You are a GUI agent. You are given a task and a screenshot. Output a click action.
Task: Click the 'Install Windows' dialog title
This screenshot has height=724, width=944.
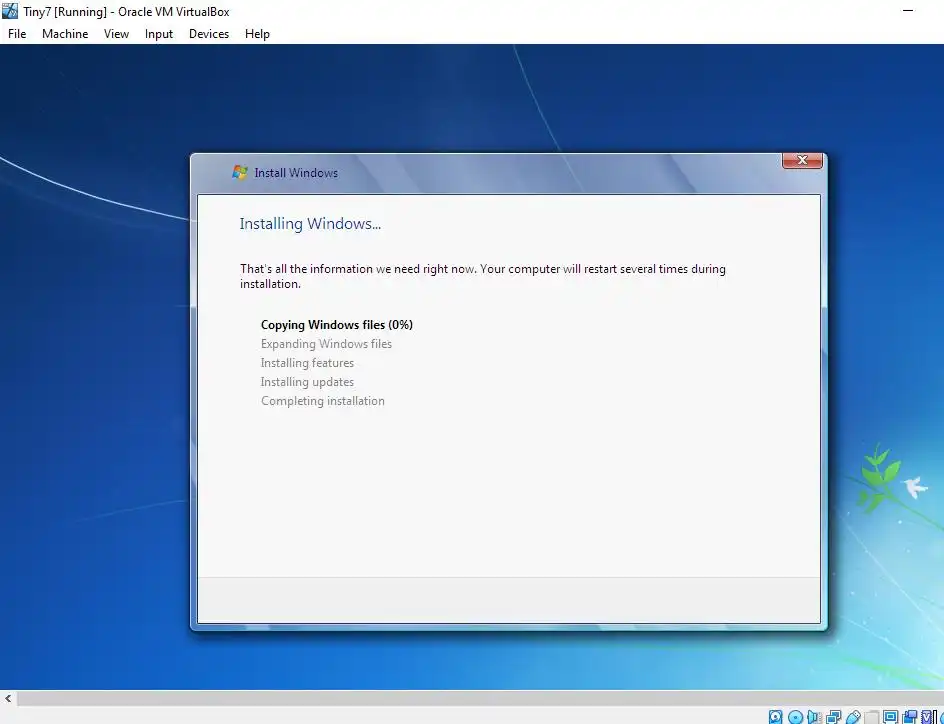pyautogui.click(x=296, y=173)
